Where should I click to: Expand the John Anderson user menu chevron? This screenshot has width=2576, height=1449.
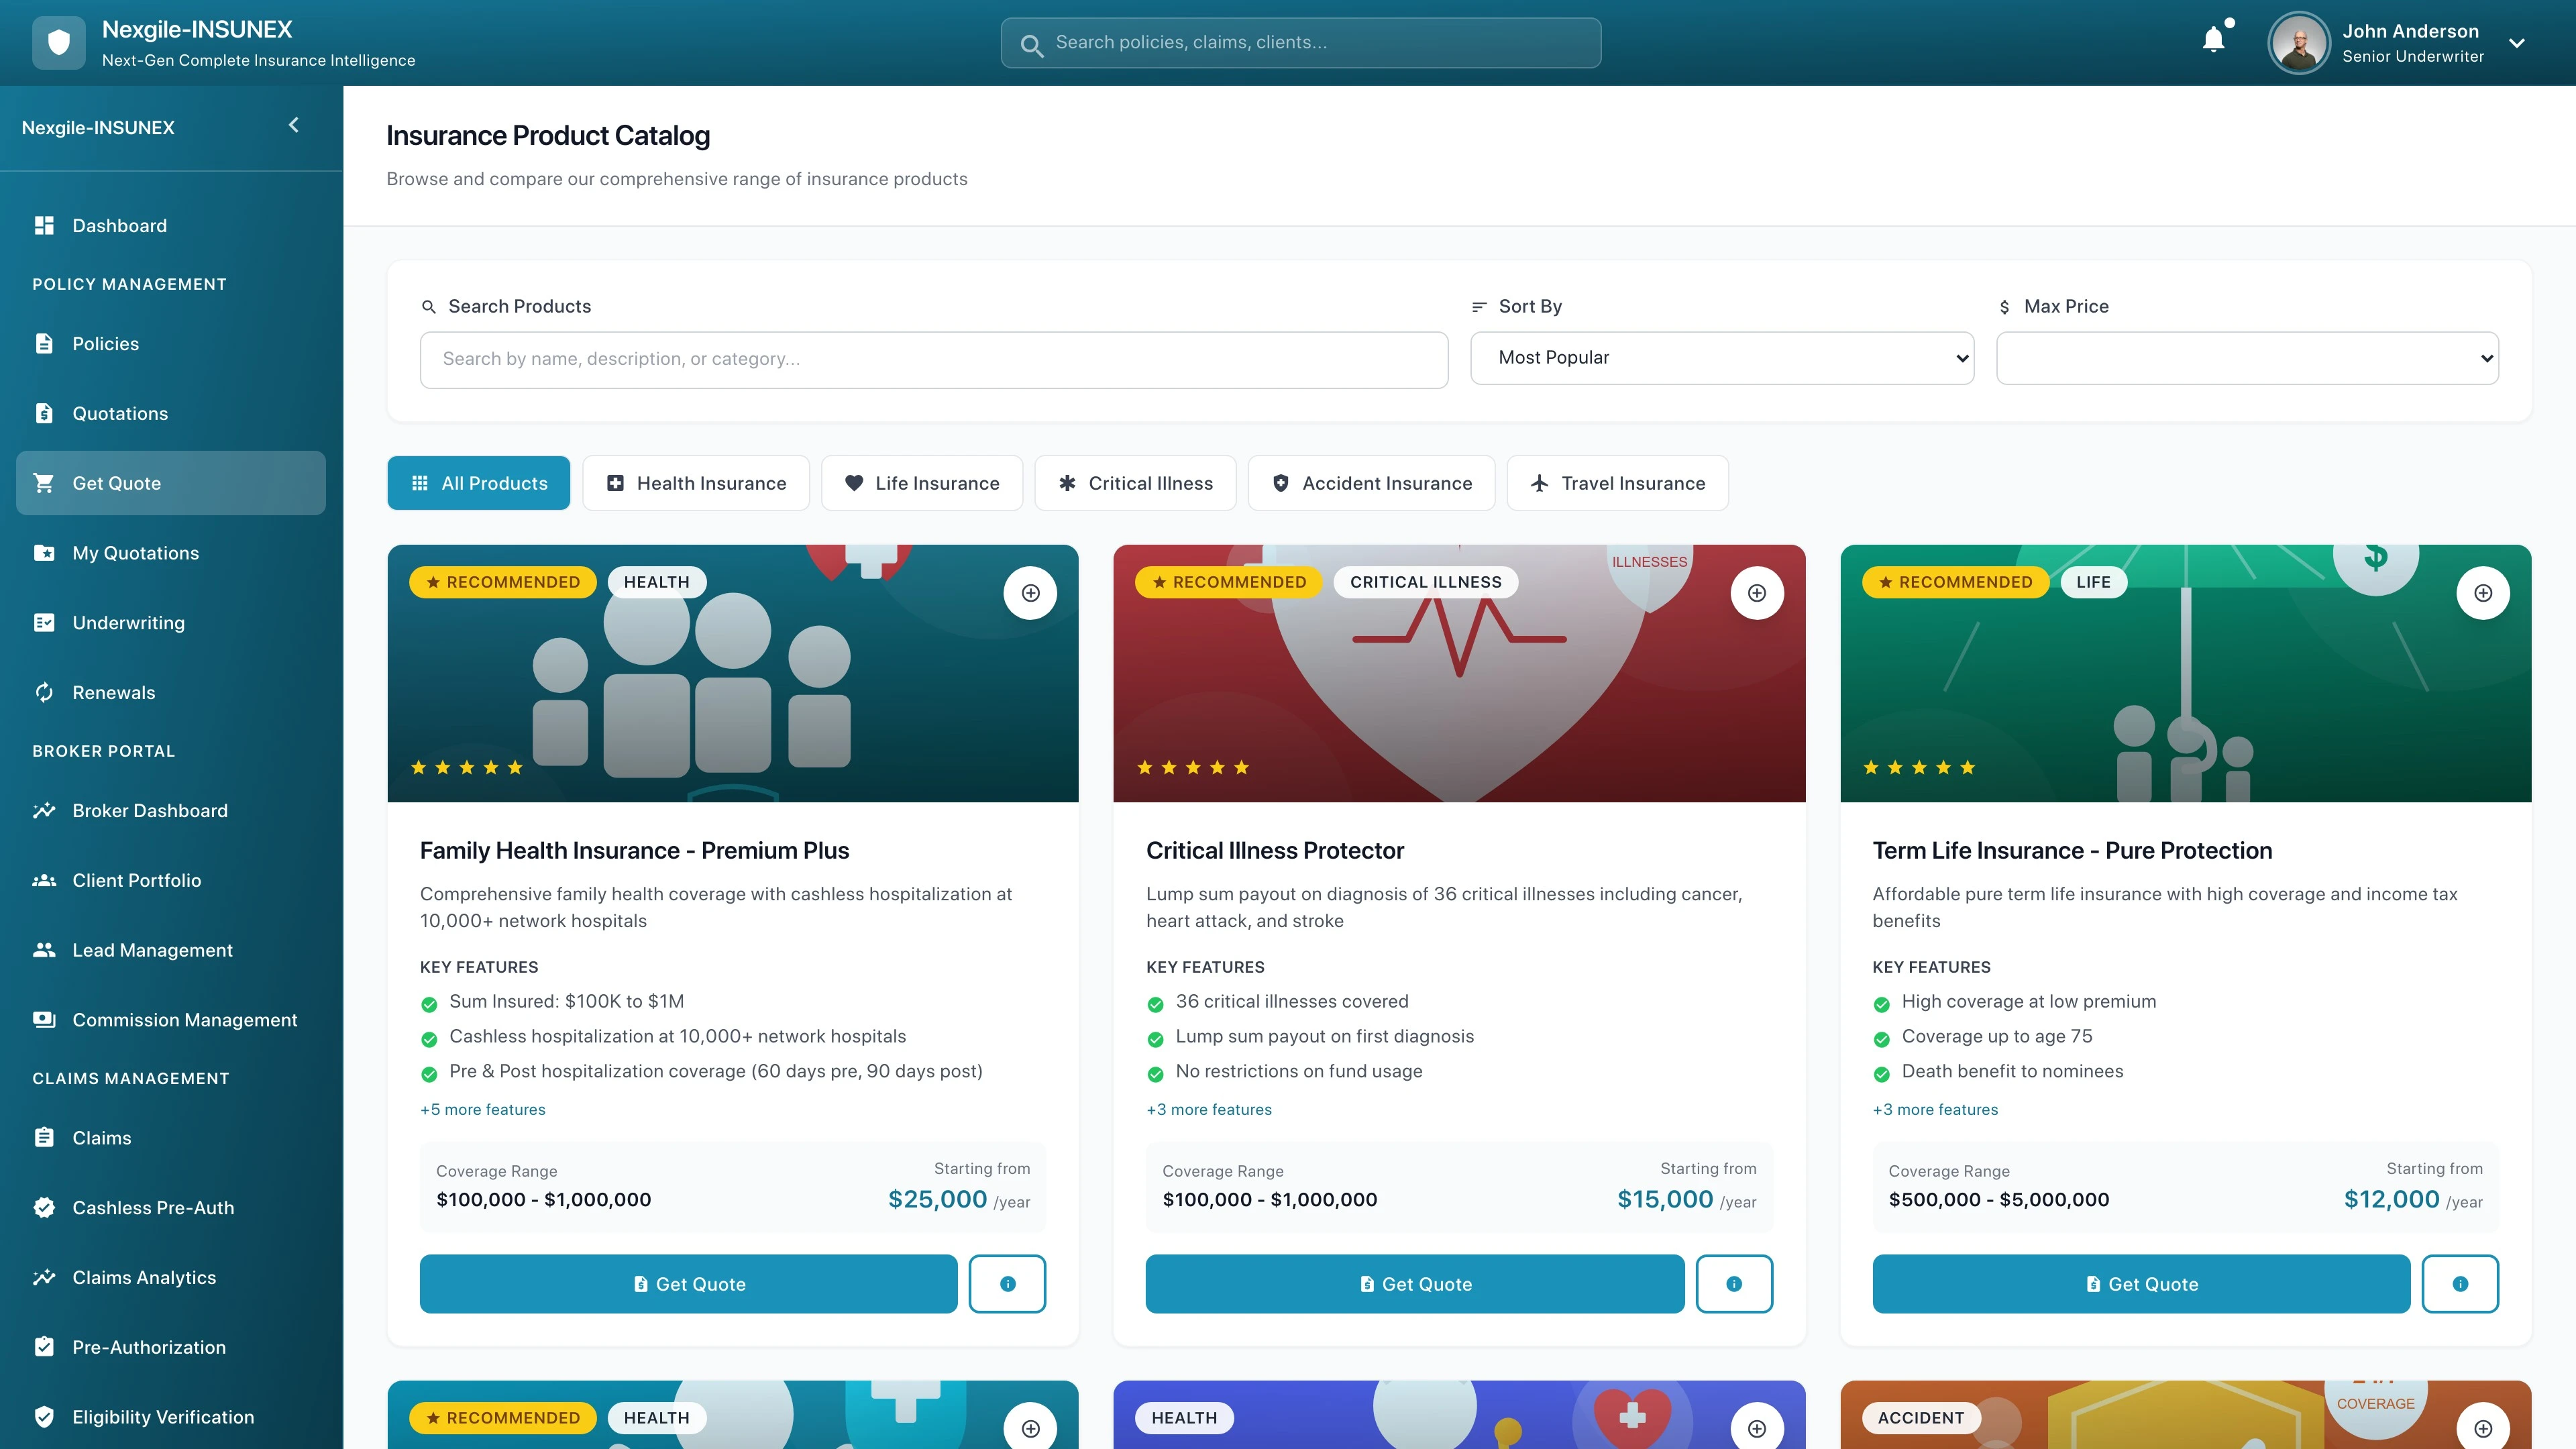(2517, 43)
